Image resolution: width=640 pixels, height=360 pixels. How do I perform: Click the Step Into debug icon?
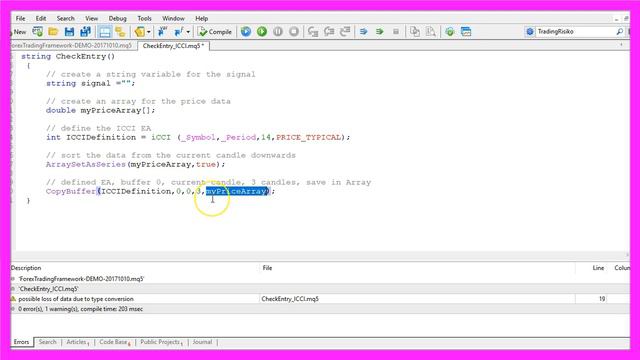(x=313, y=31)
